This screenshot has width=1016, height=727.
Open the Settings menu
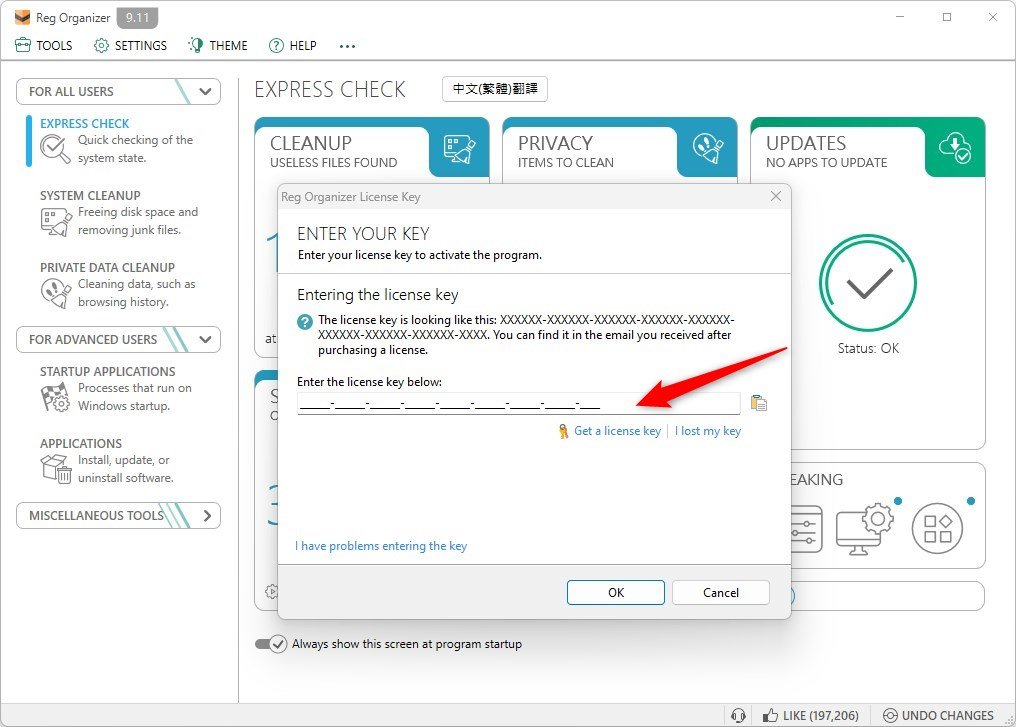(130, 45)
